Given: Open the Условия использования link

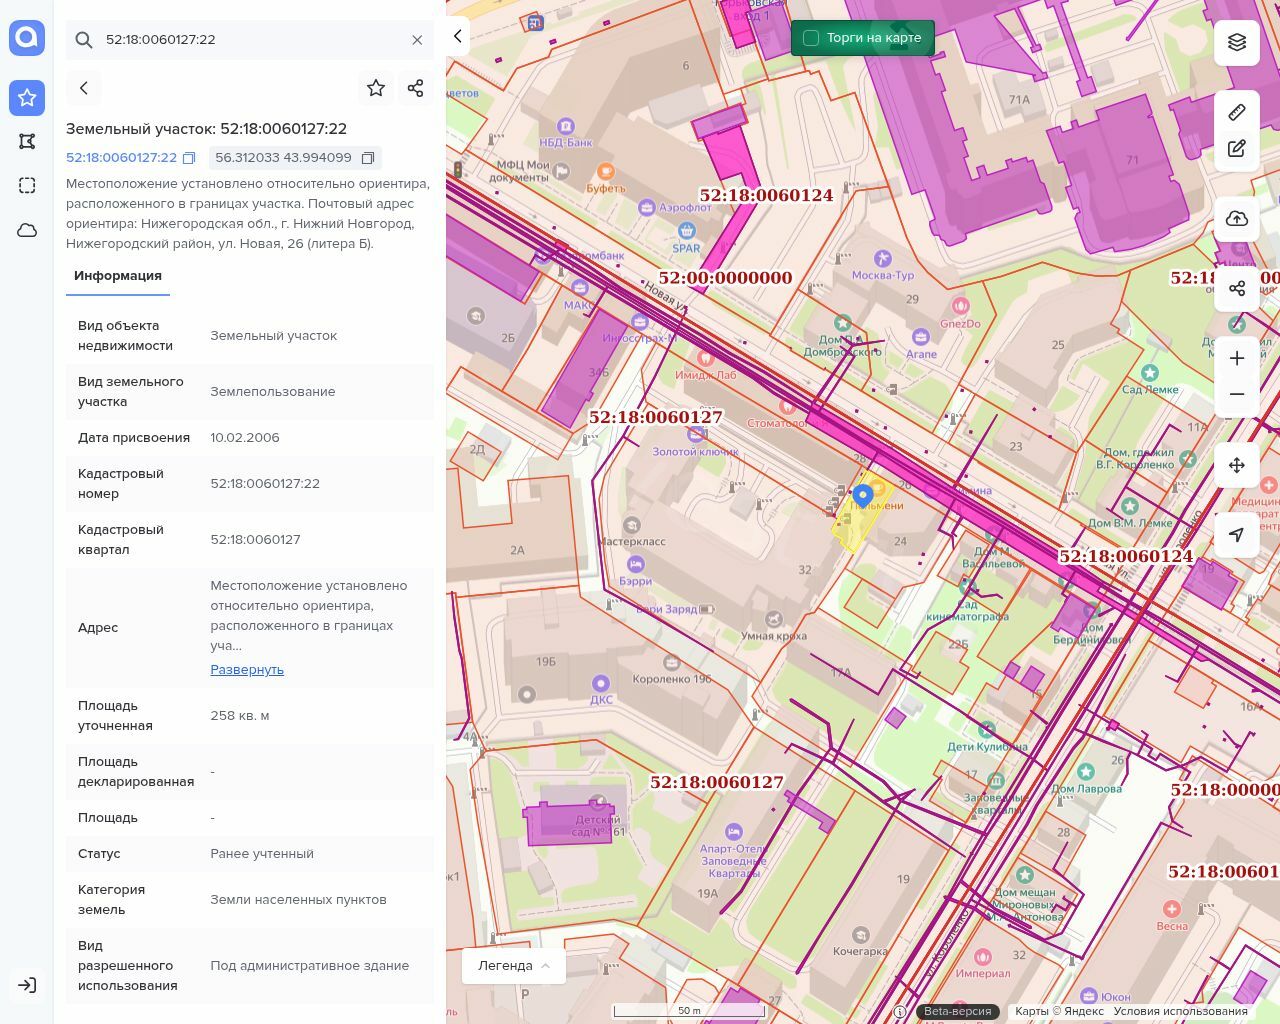Looking at the screenshot, I should pyautogui.click(x=1180, y=1011).
